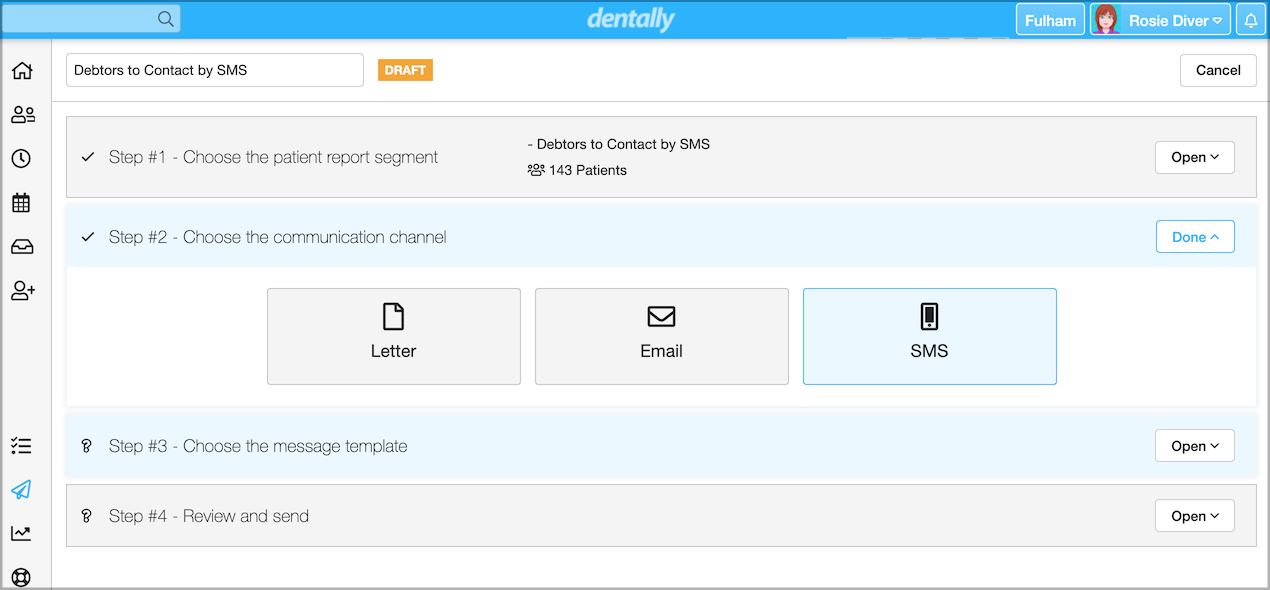Select the SMS communication channel

[x=929, y=336]
